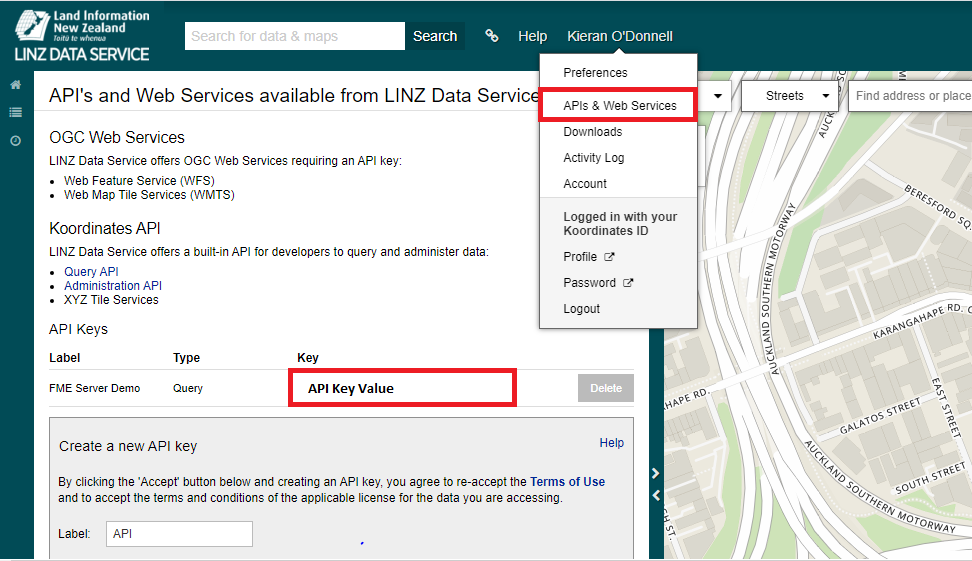Click the Label input field containing API
The image size is (972, 561).
pyautogui.click(x=179, y=534)
